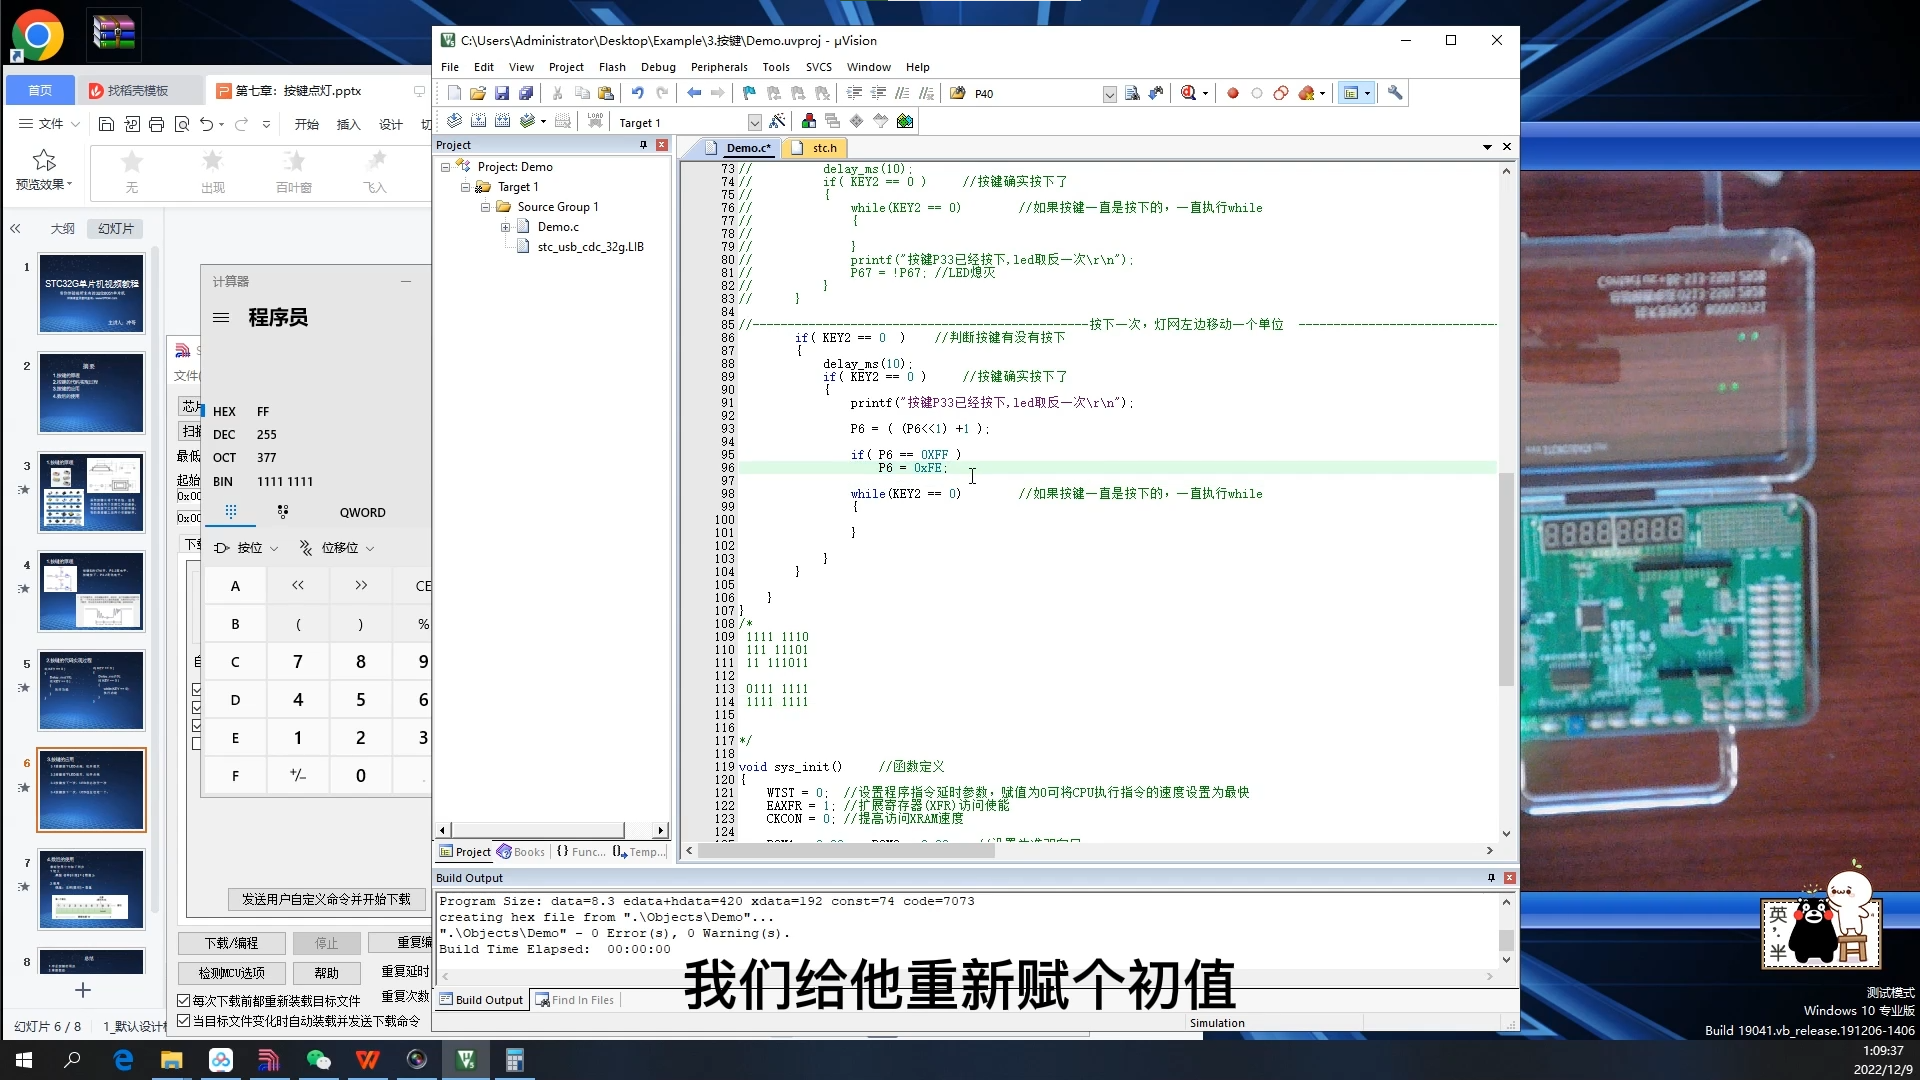Insert a breakpoint with the red dot icon

click(x=1233, y=93)
